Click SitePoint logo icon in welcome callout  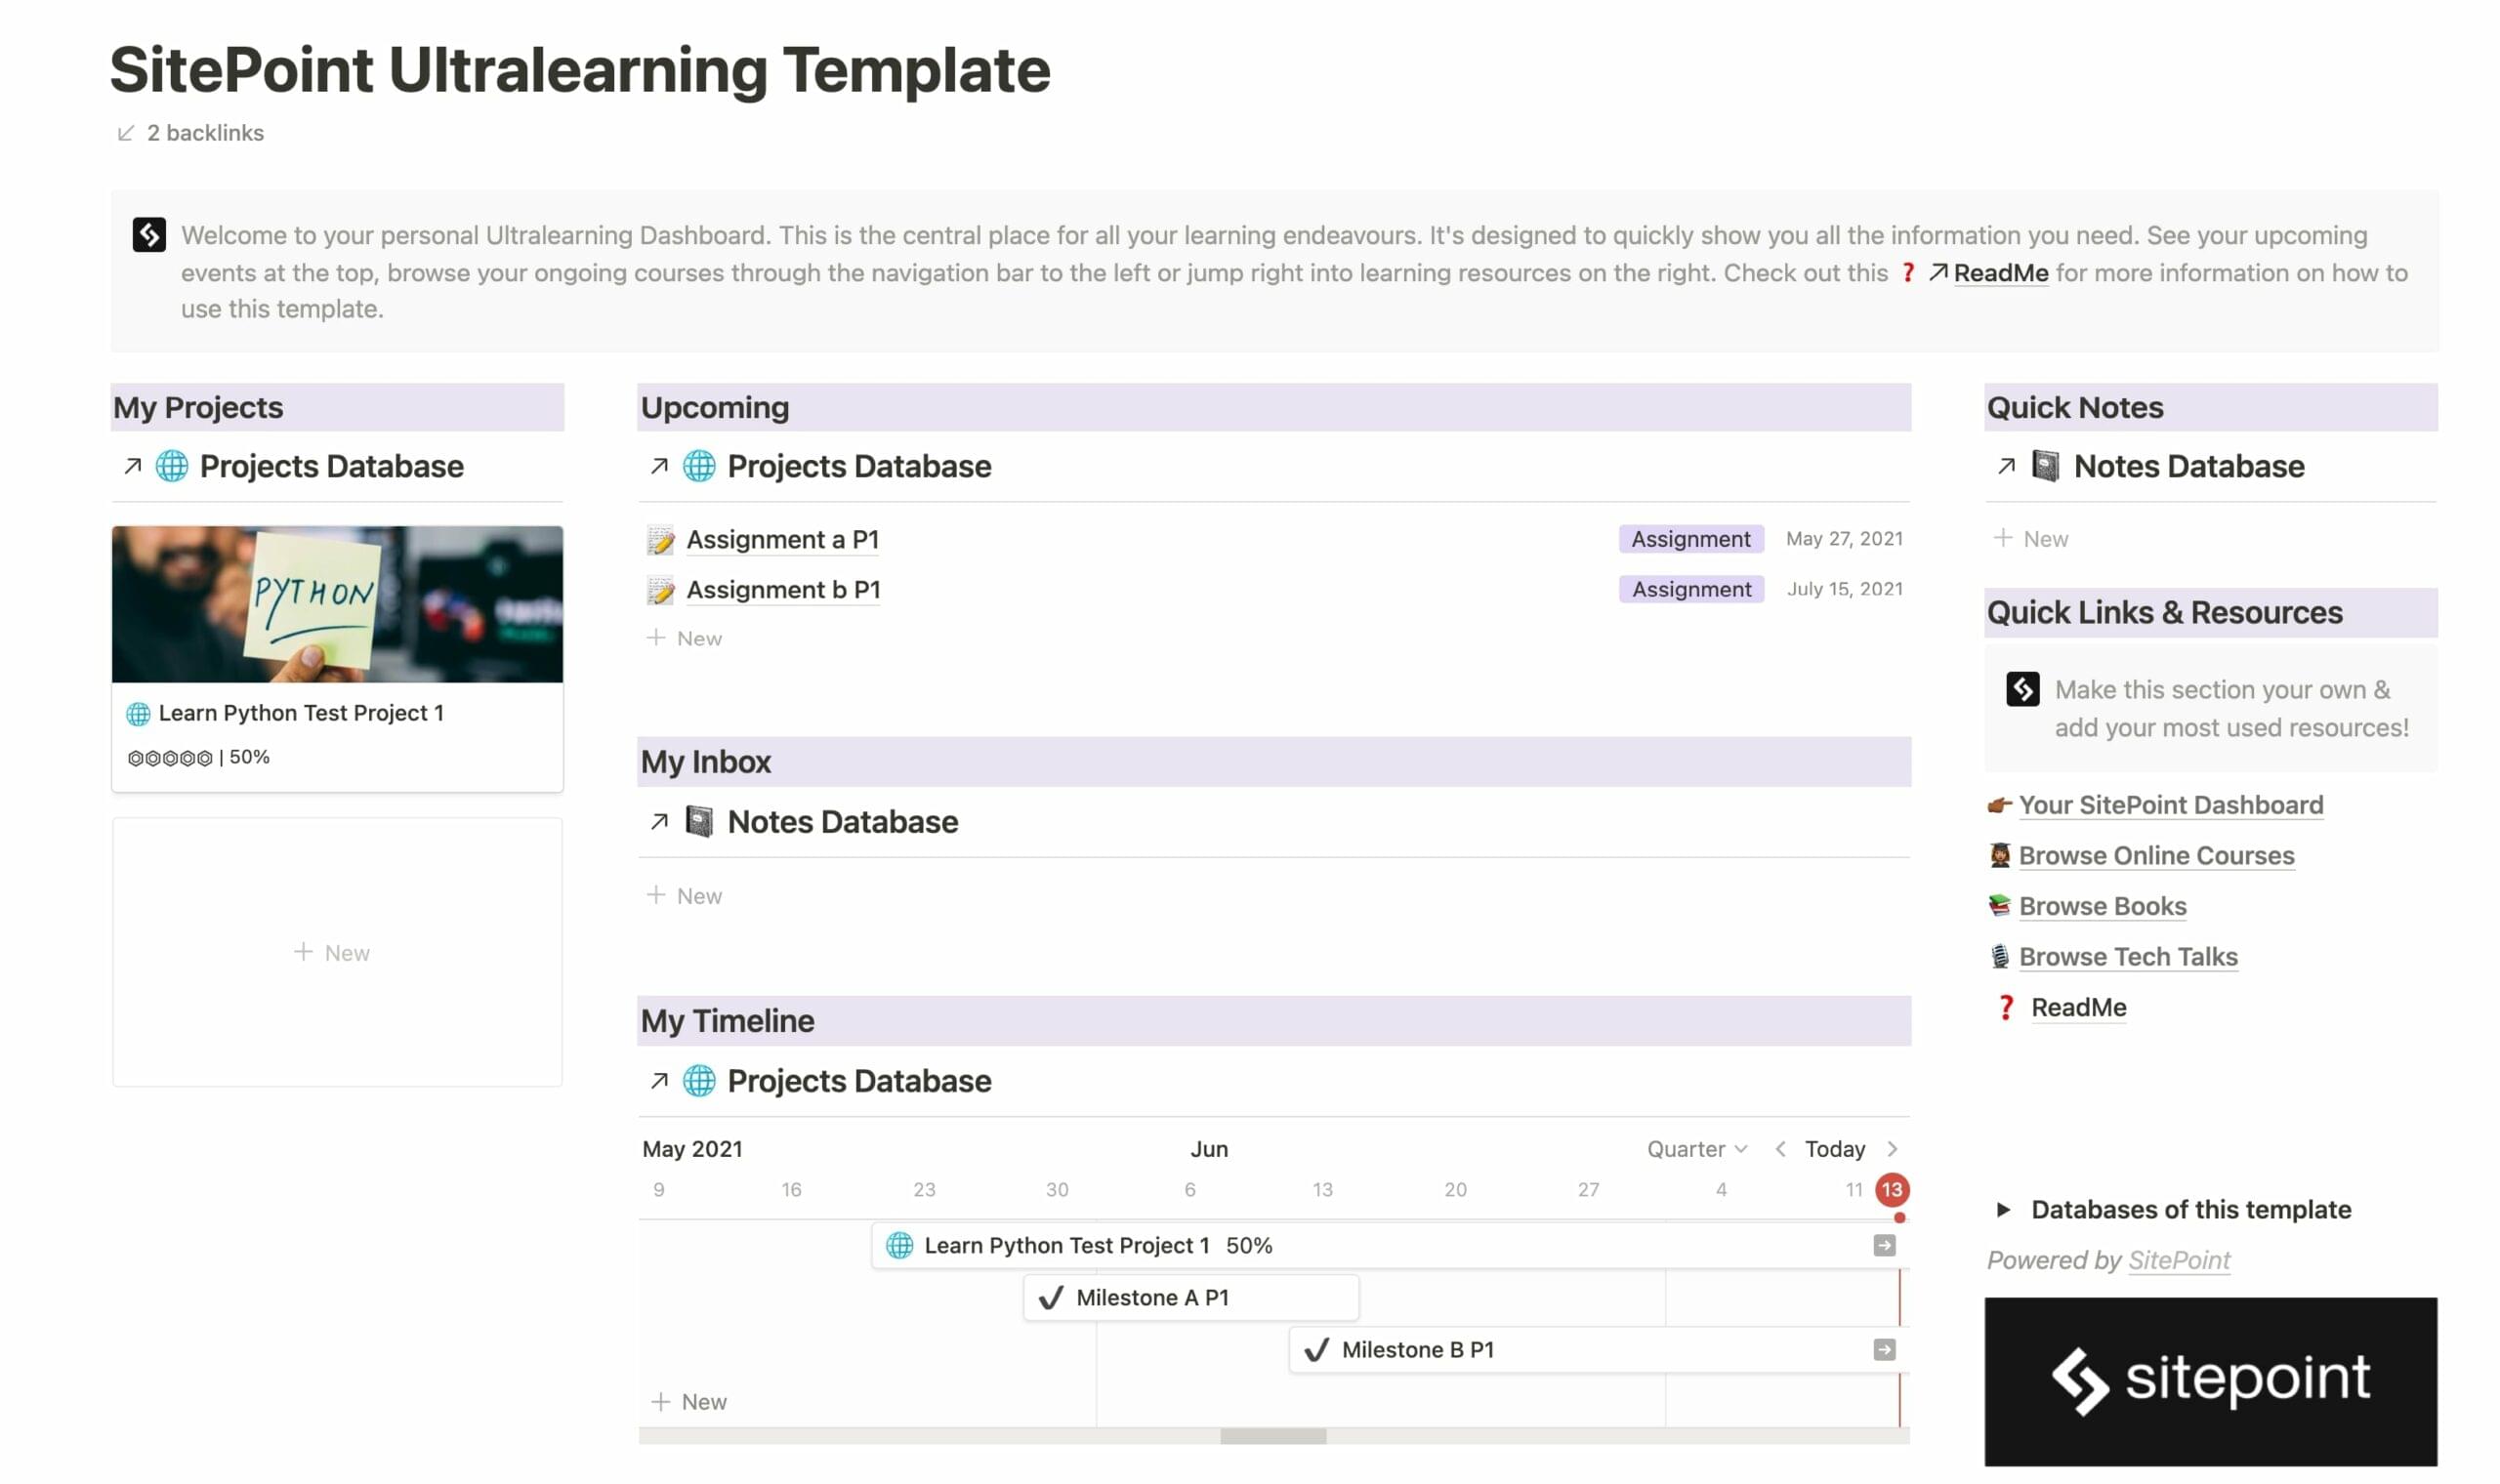click(x=149, y=235)
